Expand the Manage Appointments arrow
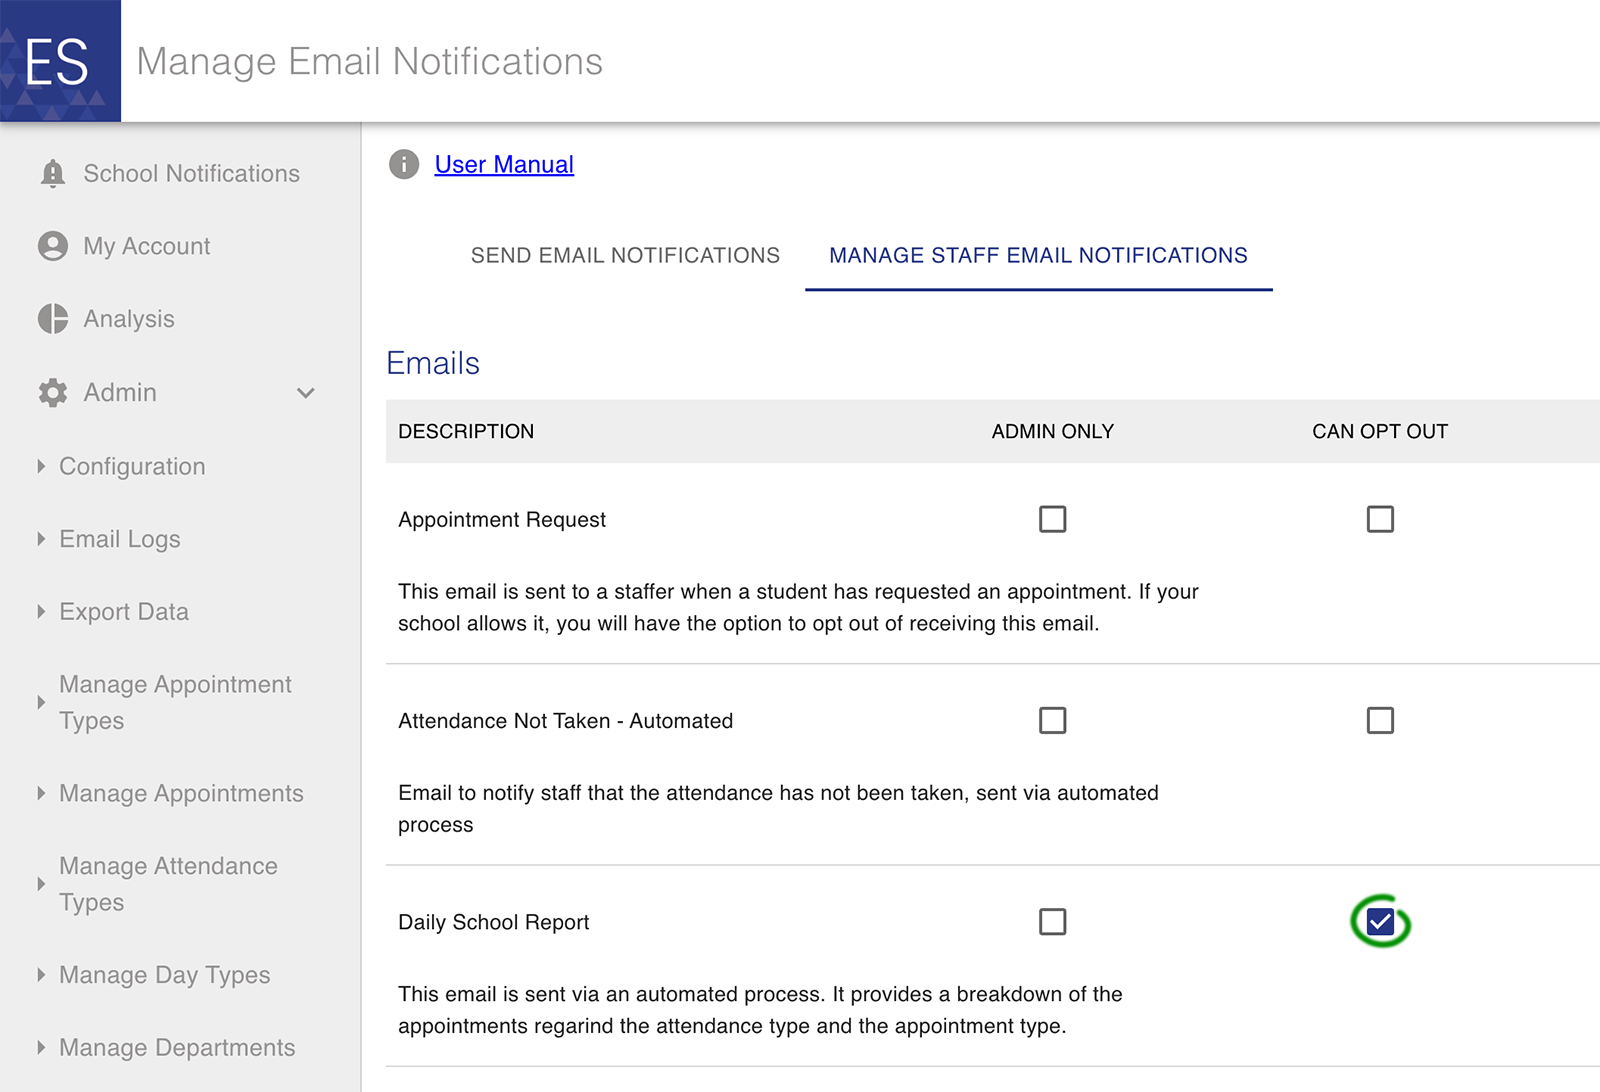 (41, 793)
